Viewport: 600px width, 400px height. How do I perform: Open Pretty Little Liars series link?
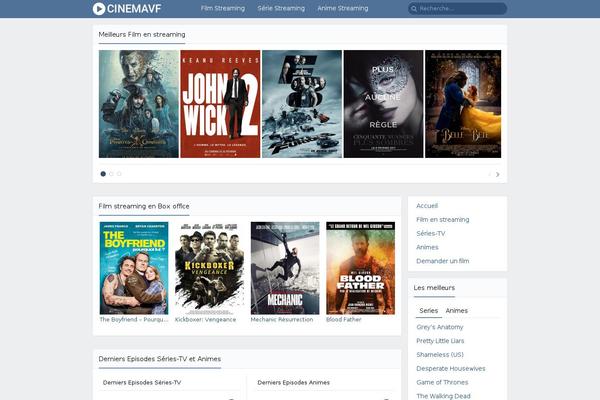(x=440, y=341)
